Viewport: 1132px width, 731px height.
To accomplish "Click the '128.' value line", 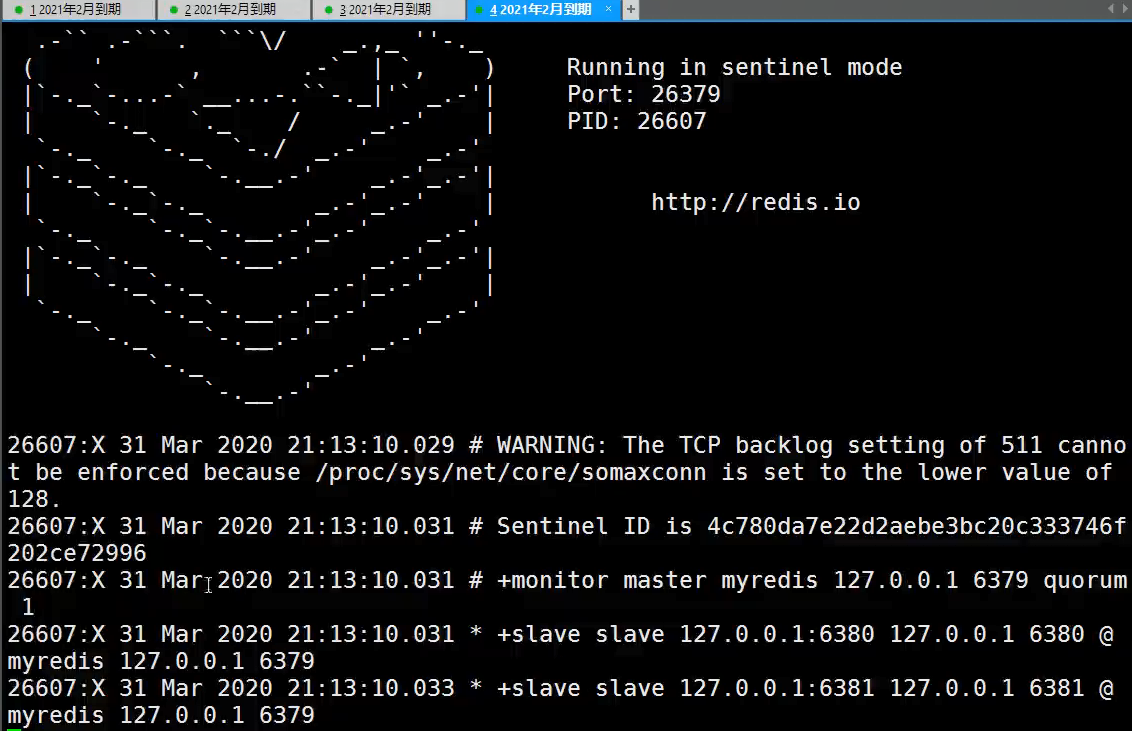I will pos(35,499).
